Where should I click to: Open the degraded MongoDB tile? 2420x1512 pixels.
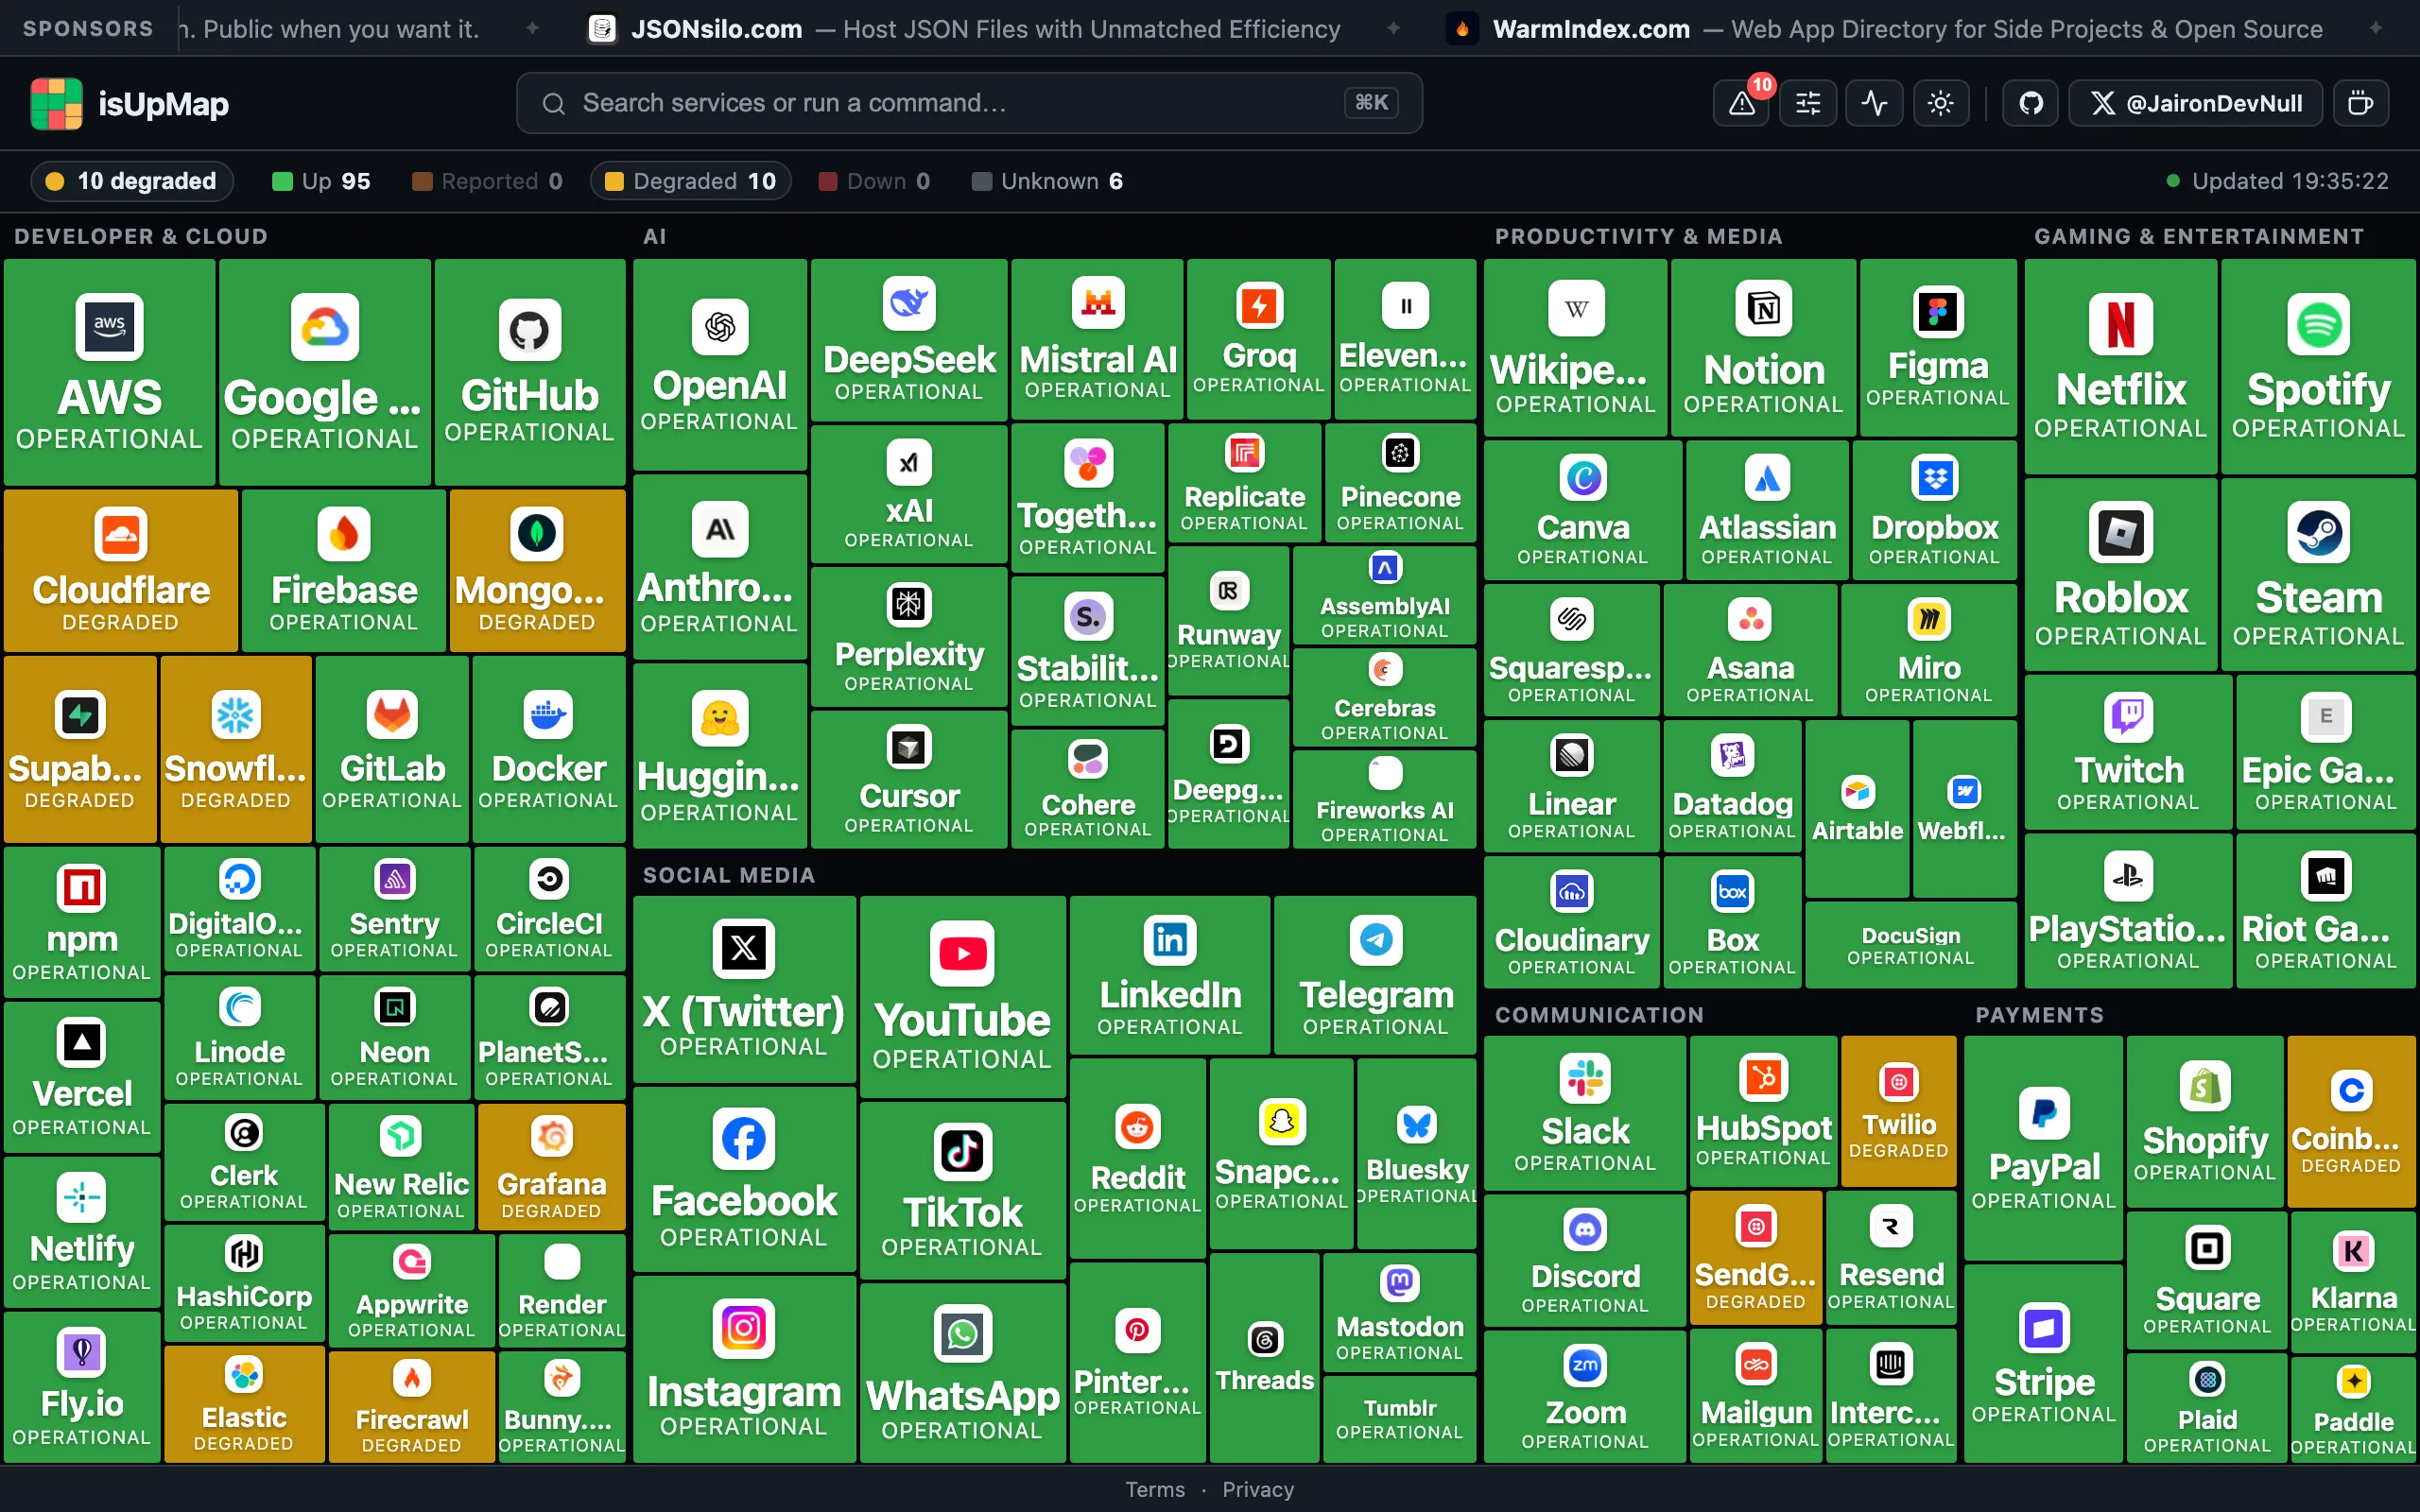(537, 570)
